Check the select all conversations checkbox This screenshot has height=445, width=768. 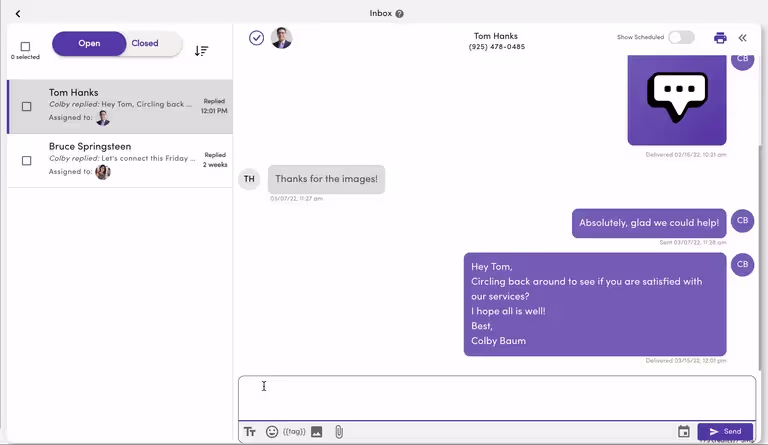point(26,46)
